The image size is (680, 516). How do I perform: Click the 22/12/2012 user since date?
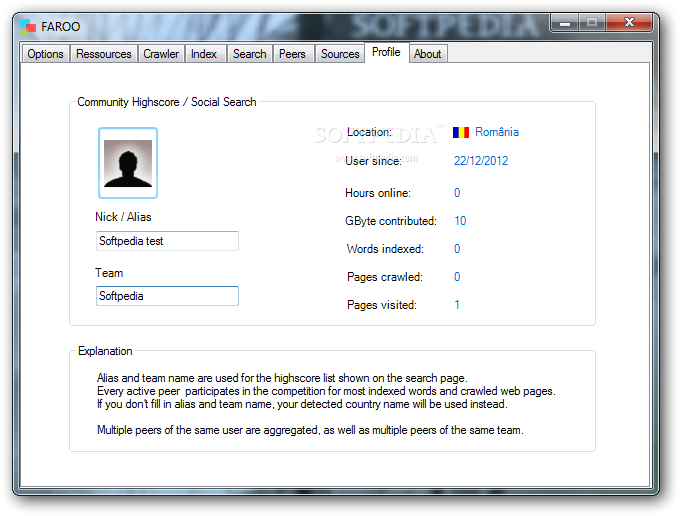481,161
